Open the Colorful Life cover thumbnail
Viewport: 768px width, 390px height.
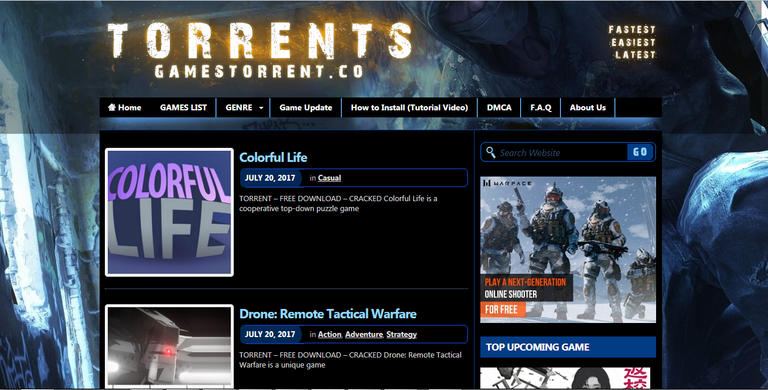169,212
